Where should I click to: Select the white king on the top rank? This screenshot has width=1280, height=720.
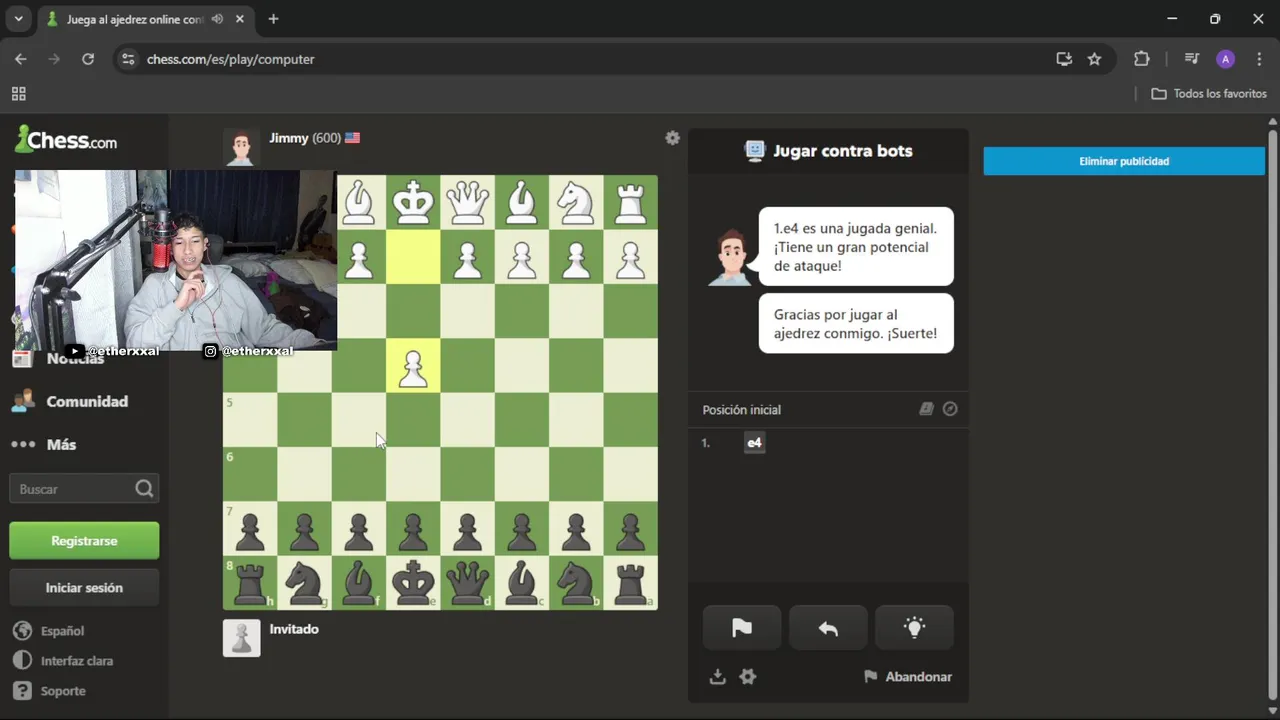pyautogui.click(x=413, y=203)
